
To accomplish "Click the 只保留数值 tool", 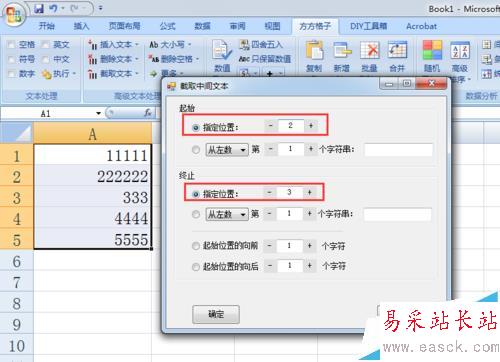I will (265, 59).
